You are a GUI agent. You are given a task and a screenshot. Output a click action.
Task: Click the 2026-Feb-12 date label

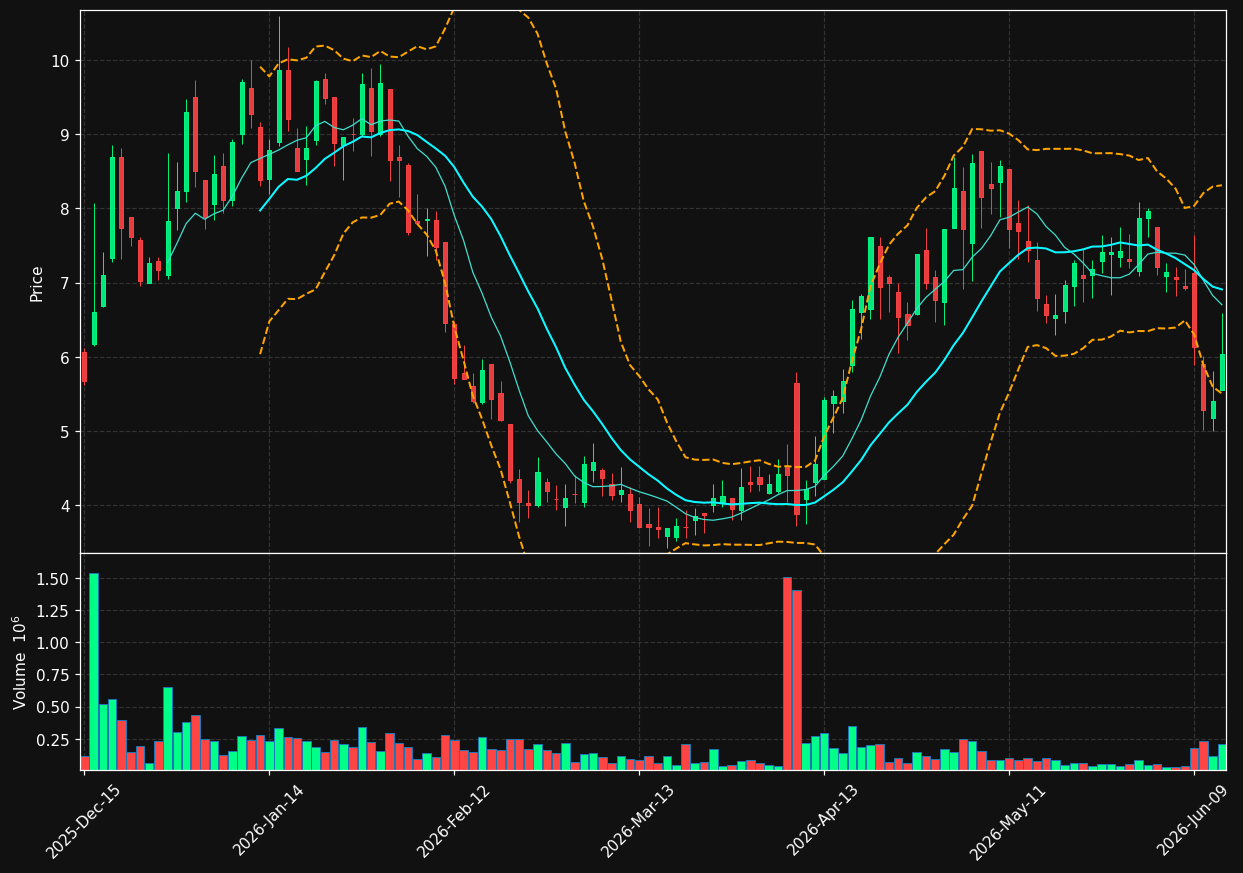coord(453,822)
